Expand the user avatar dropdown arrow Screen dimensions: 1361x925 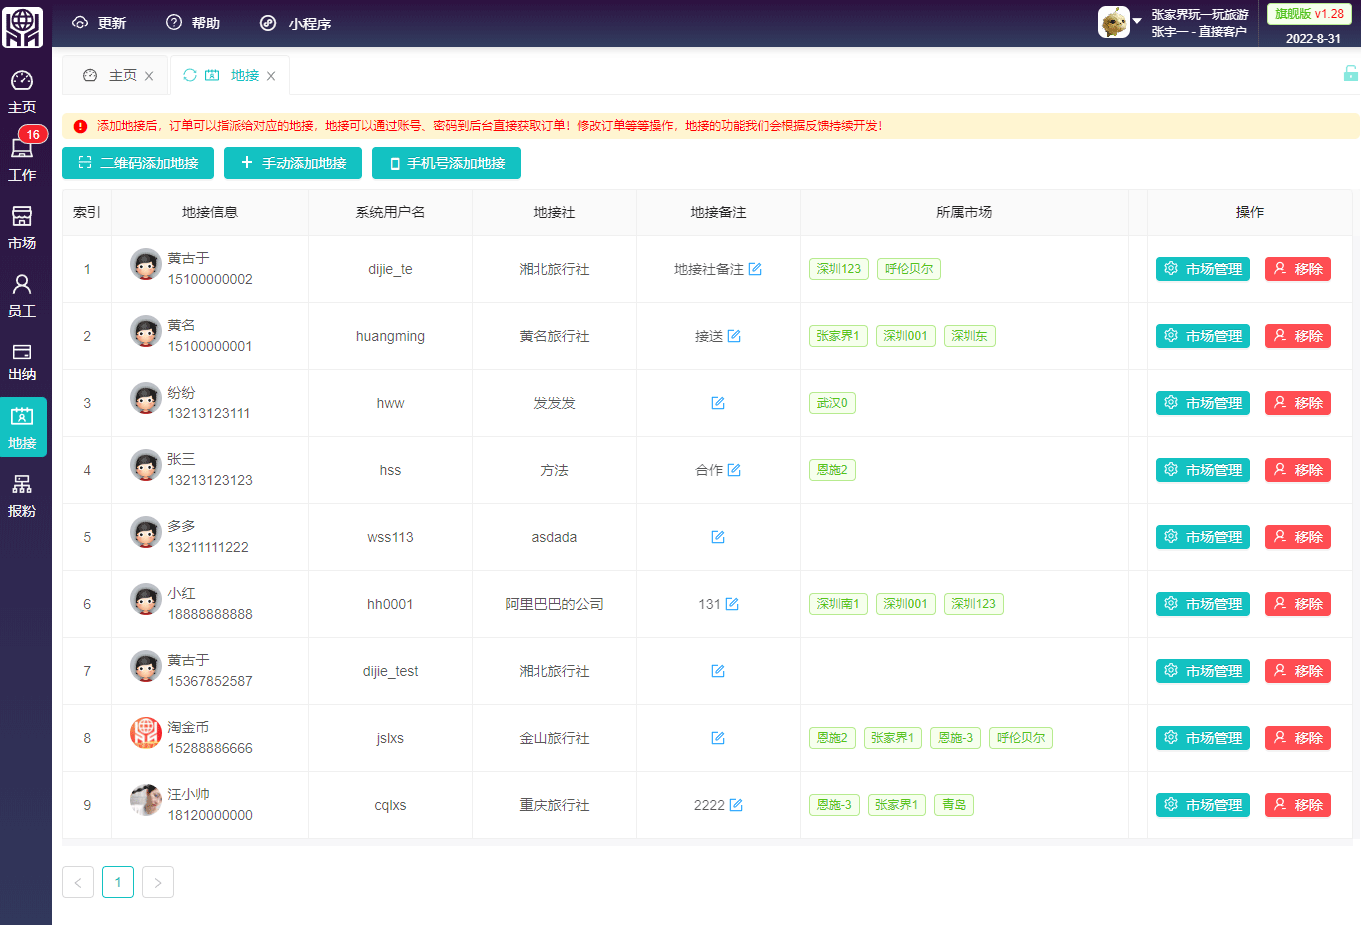pos(1137,21)
